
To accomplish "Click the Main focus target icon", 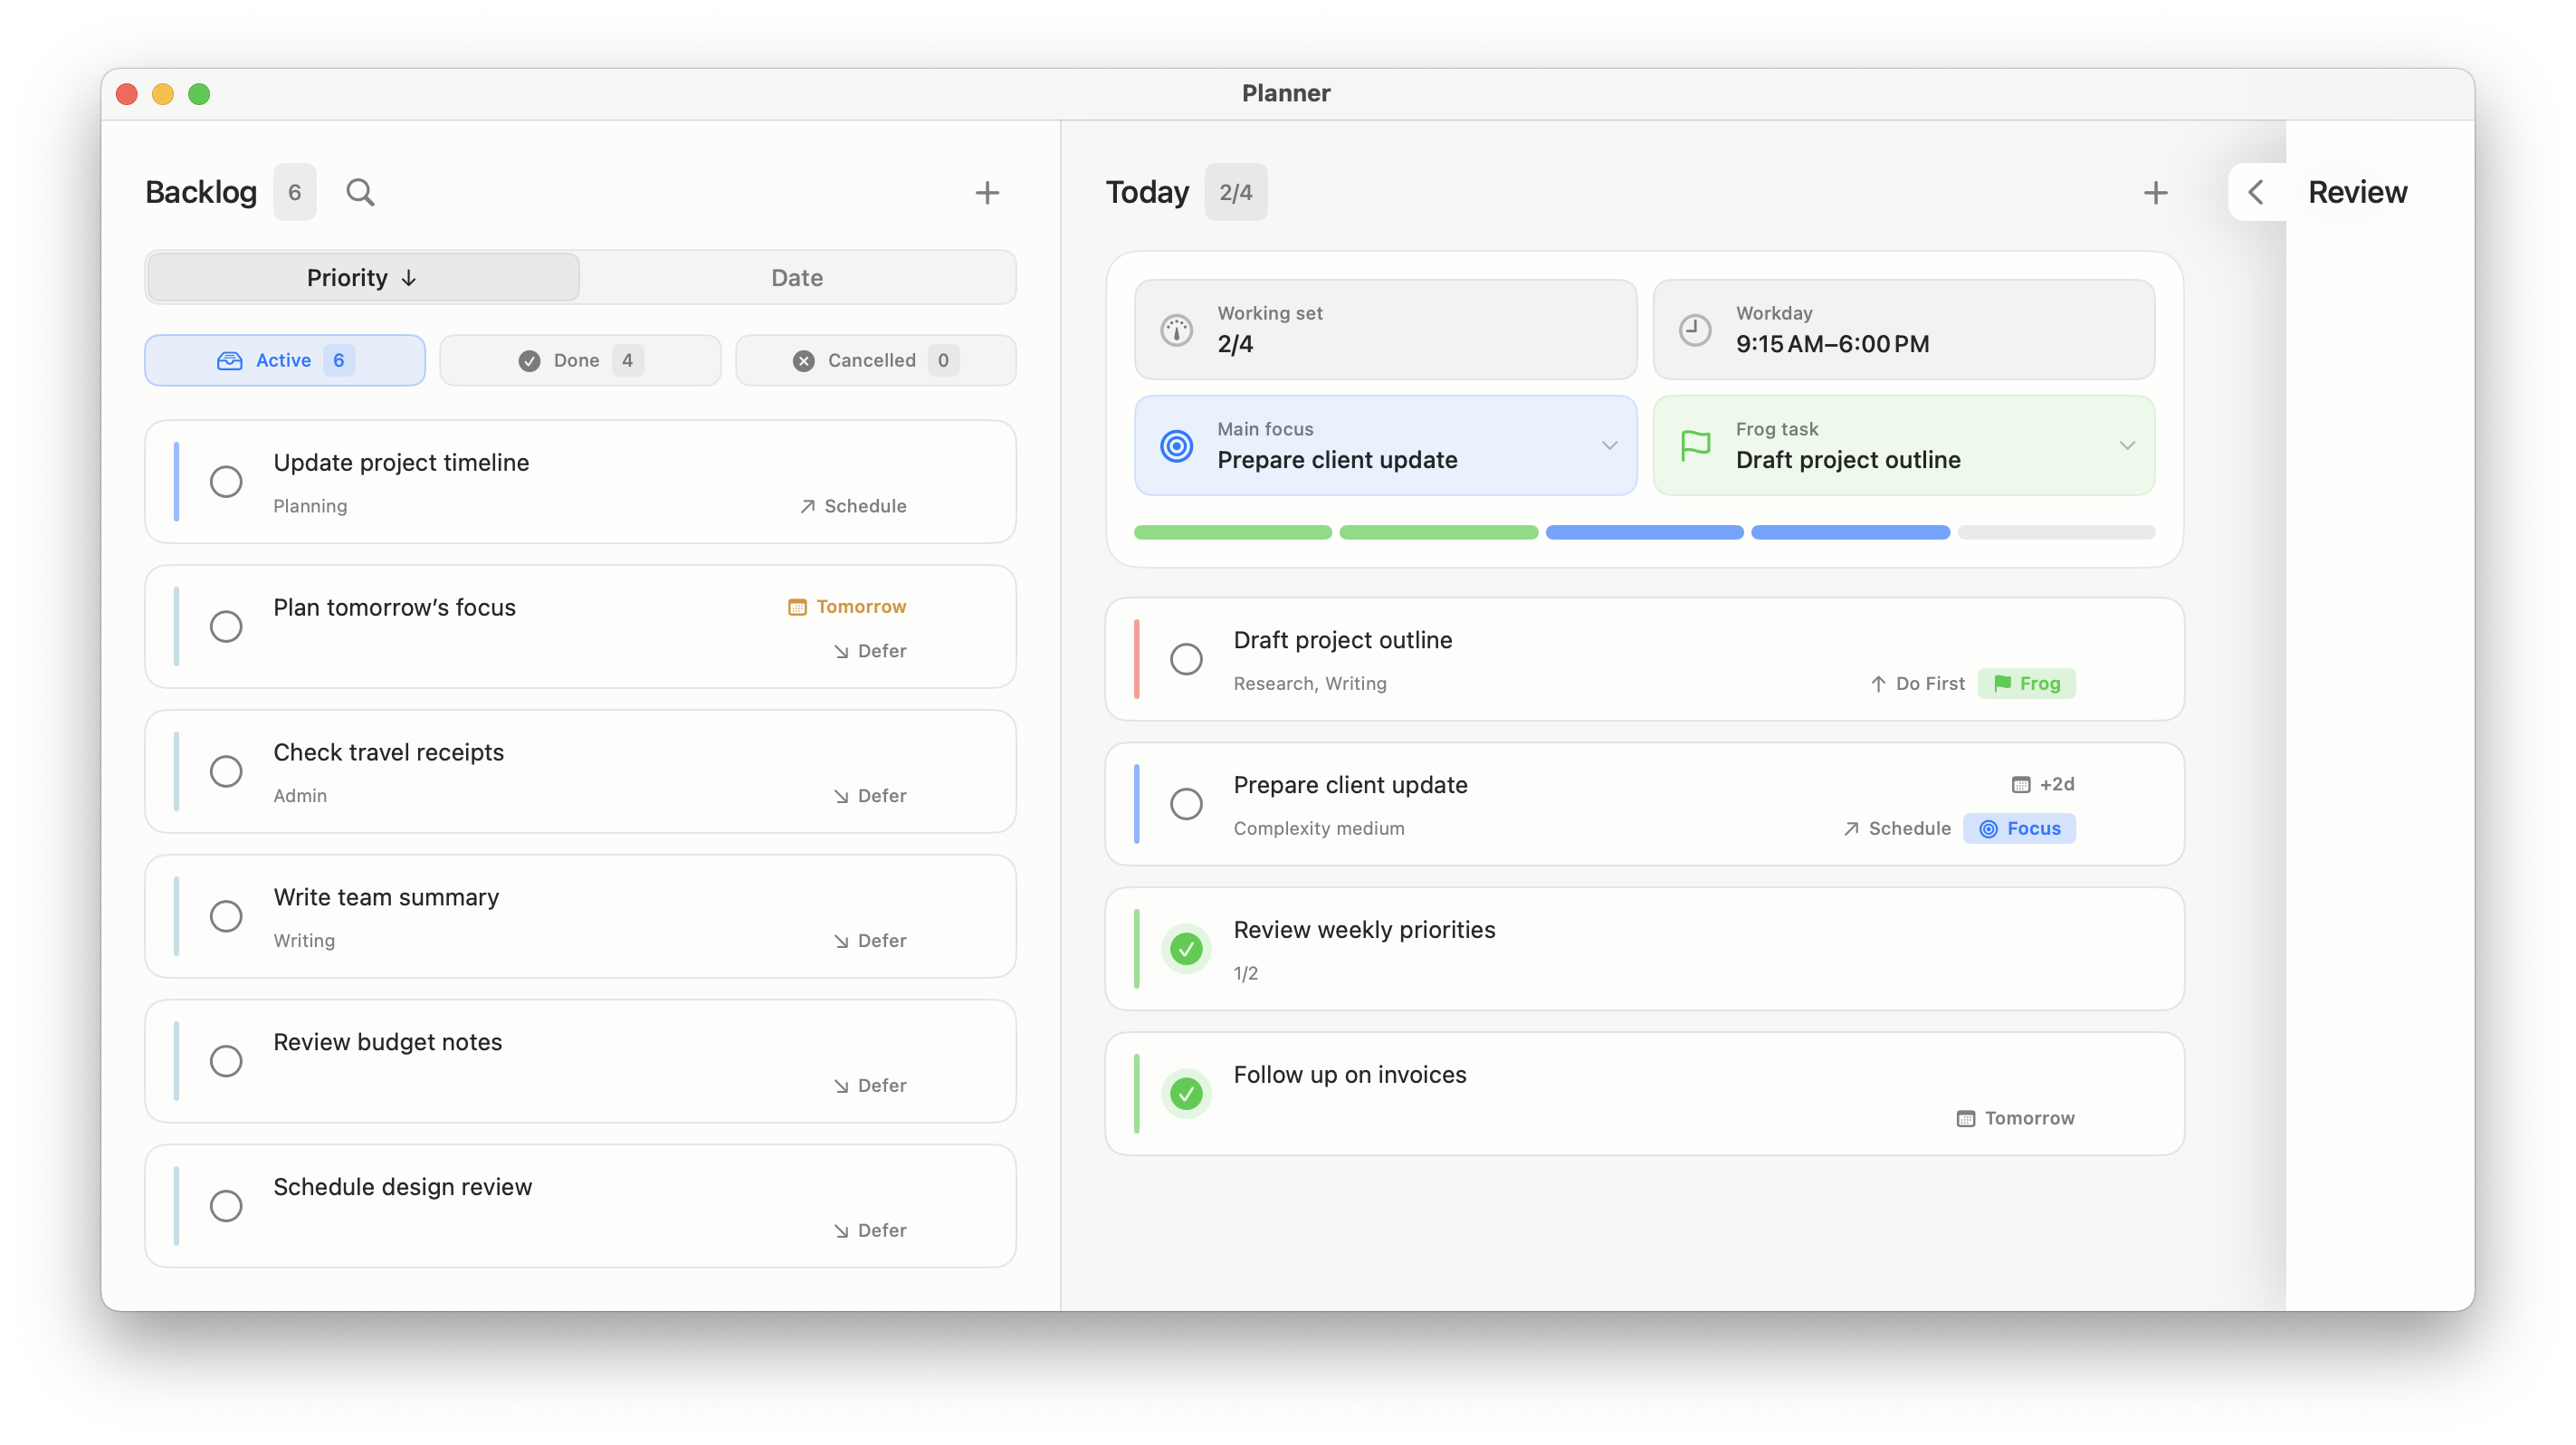I will point(1176,445).
